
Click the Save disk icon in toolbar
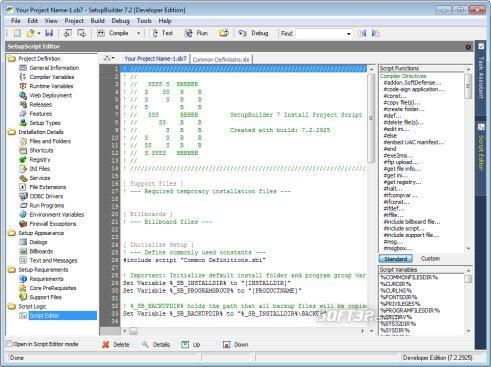tap(49, 33)
